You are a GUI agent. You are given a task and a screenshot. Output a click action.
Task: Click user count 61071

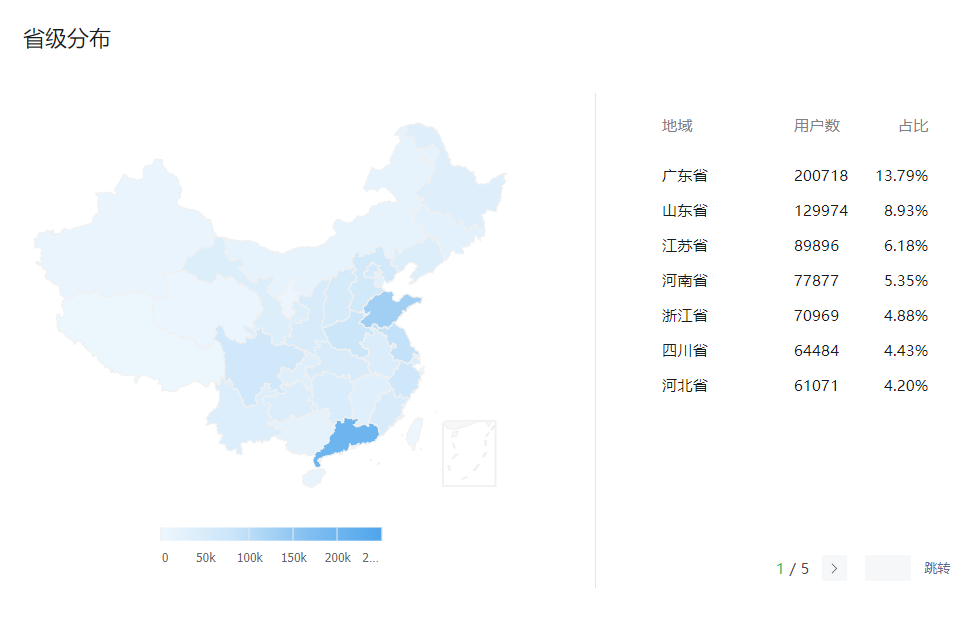click(x=816, y=385)
